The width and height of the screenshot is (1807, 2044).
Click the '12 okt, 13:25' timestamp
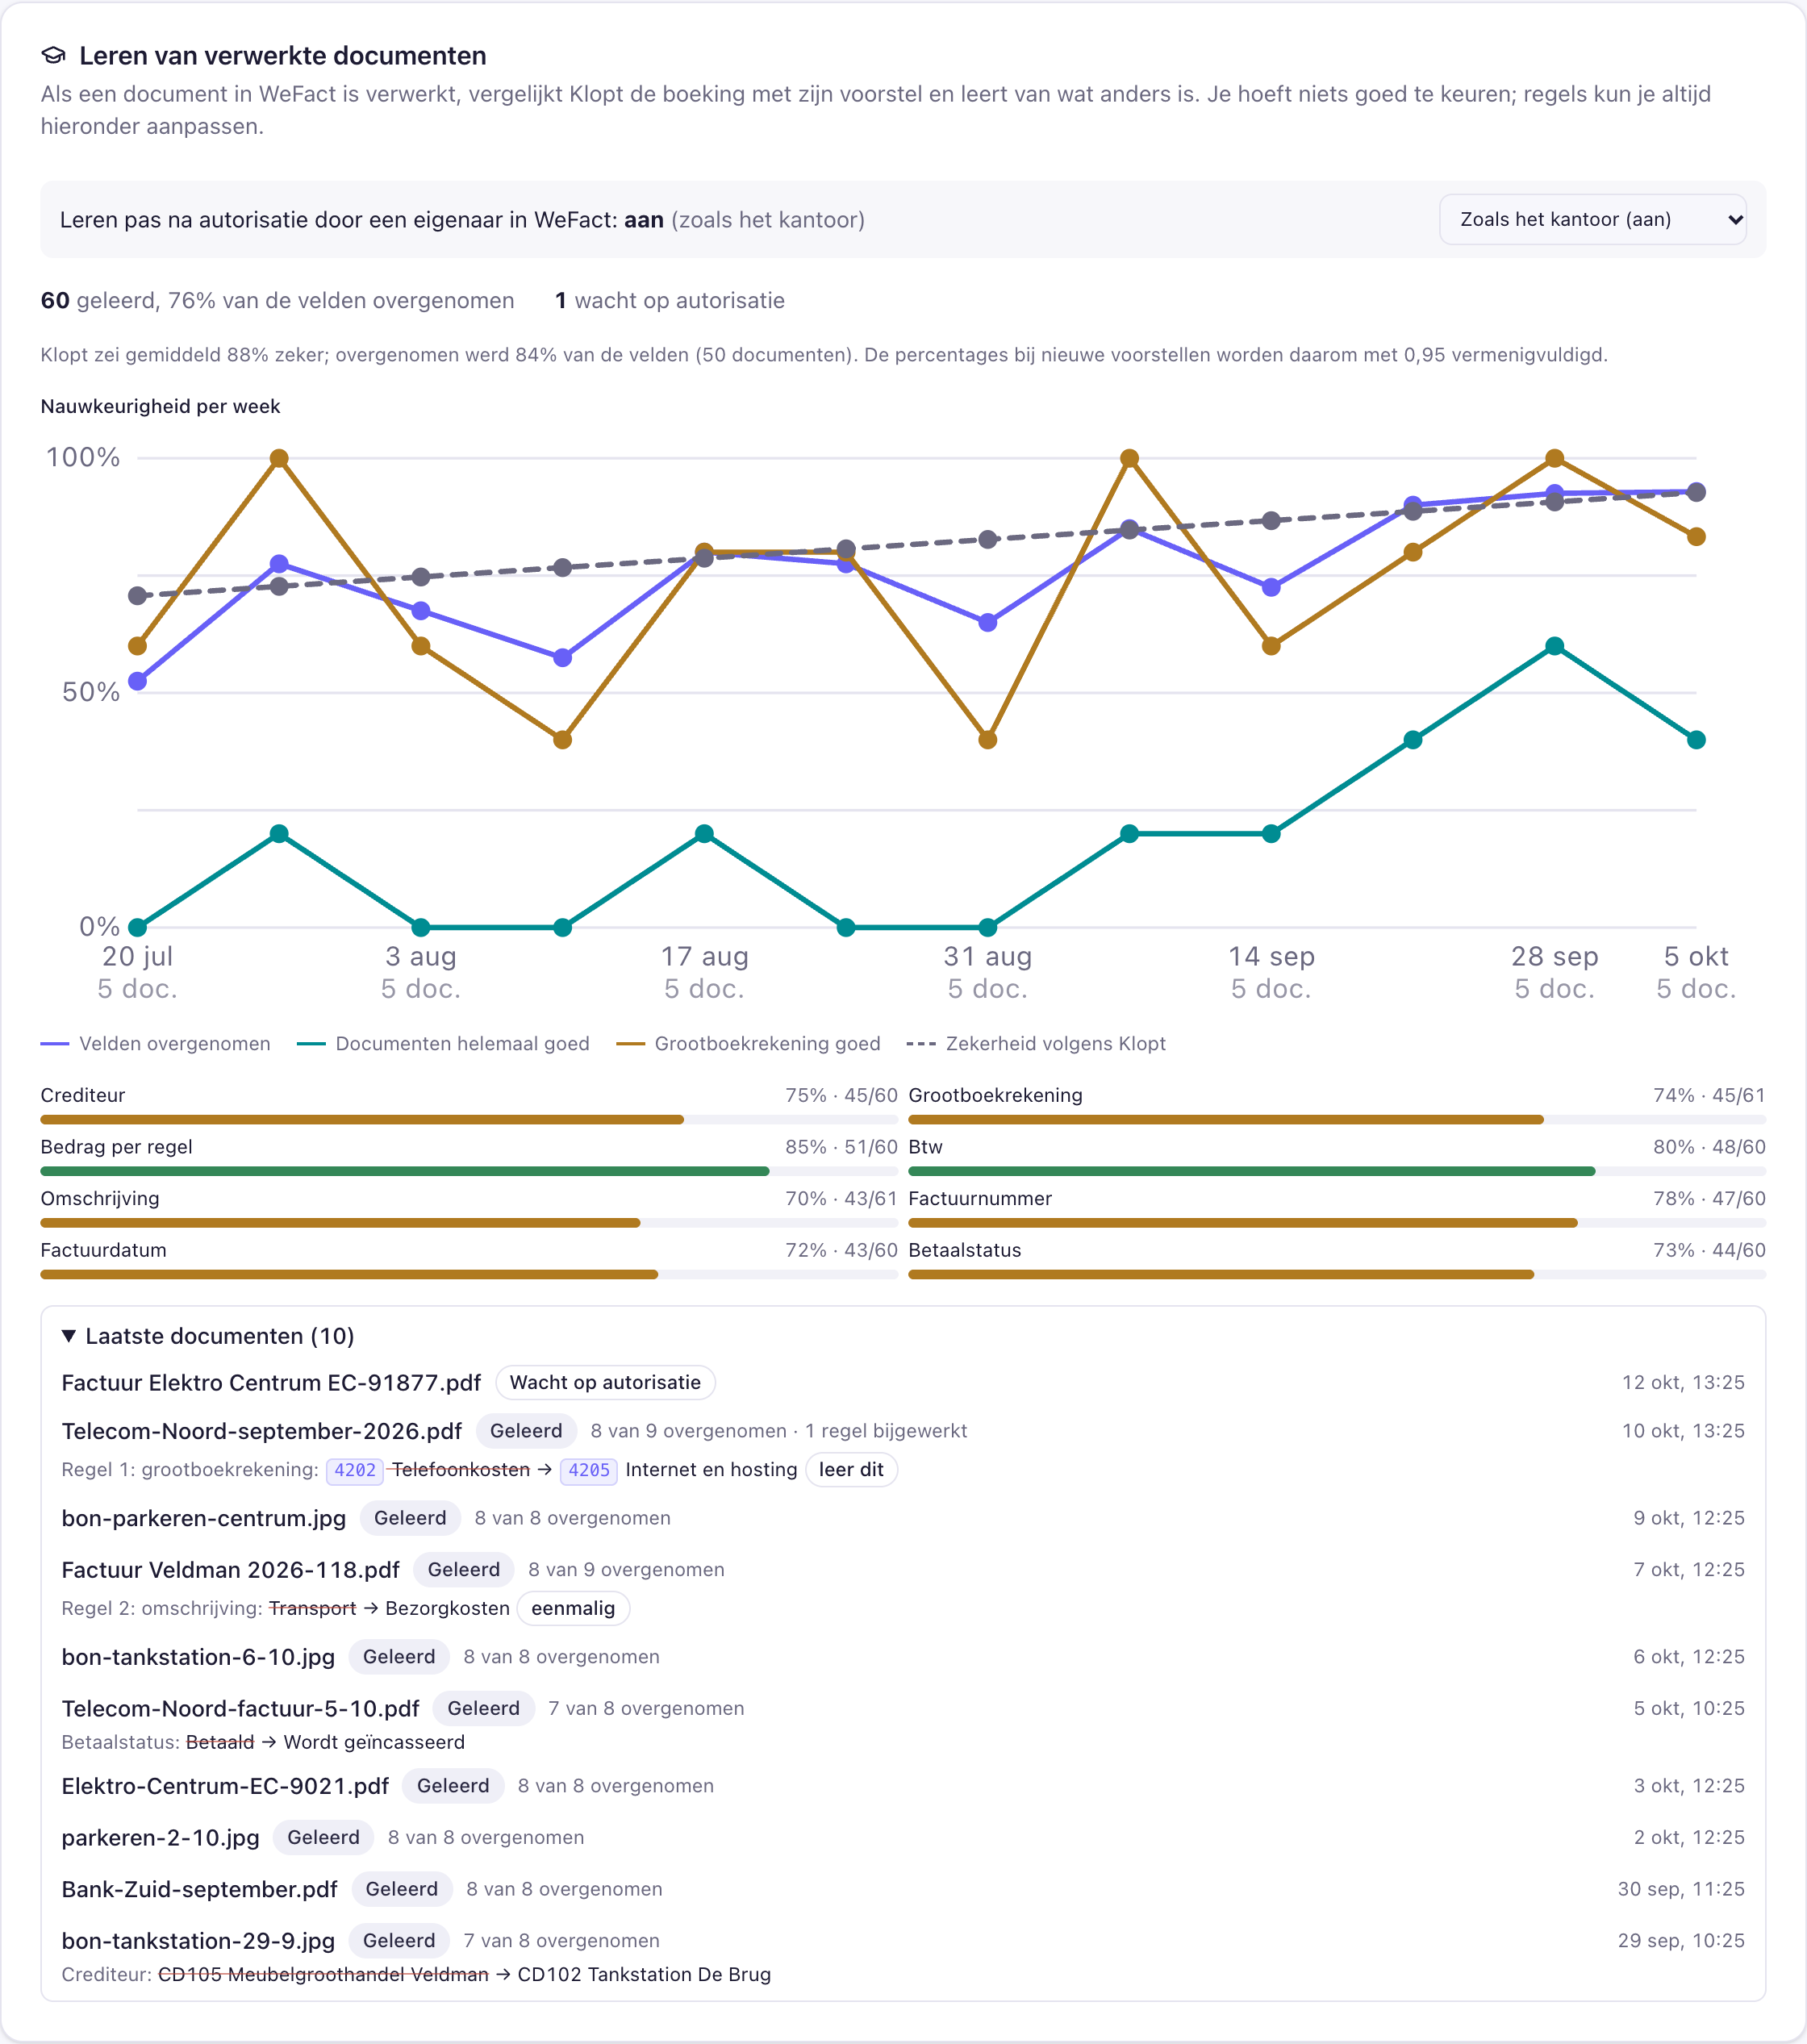[1682, 1382]
